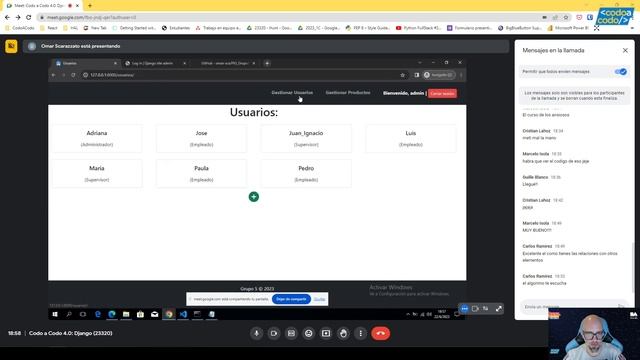This screenshot has height=360, width=640.
Task: Select the Maria user card
Action: (97, 173)
